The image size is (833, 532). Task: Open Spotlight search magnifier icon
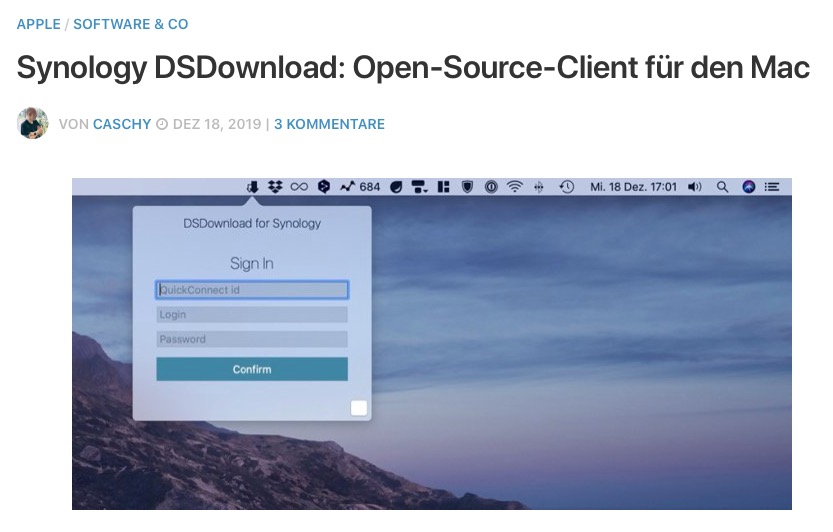pyautogui.click(x=722, y=187)
